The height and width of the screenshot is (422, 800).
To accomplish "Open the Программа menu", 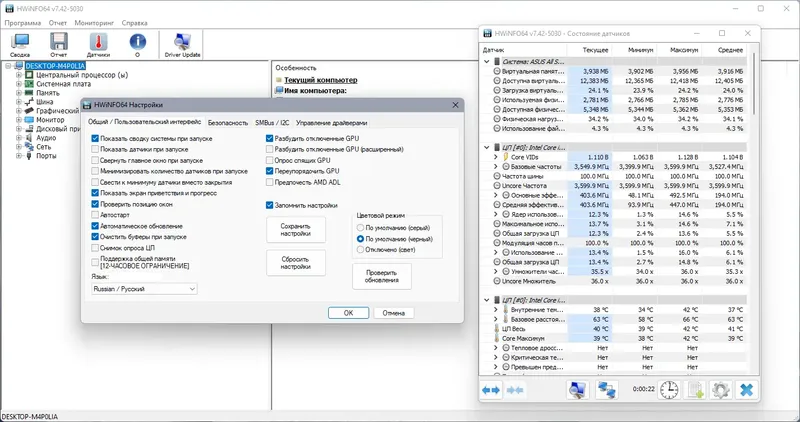I will [23, 23].
